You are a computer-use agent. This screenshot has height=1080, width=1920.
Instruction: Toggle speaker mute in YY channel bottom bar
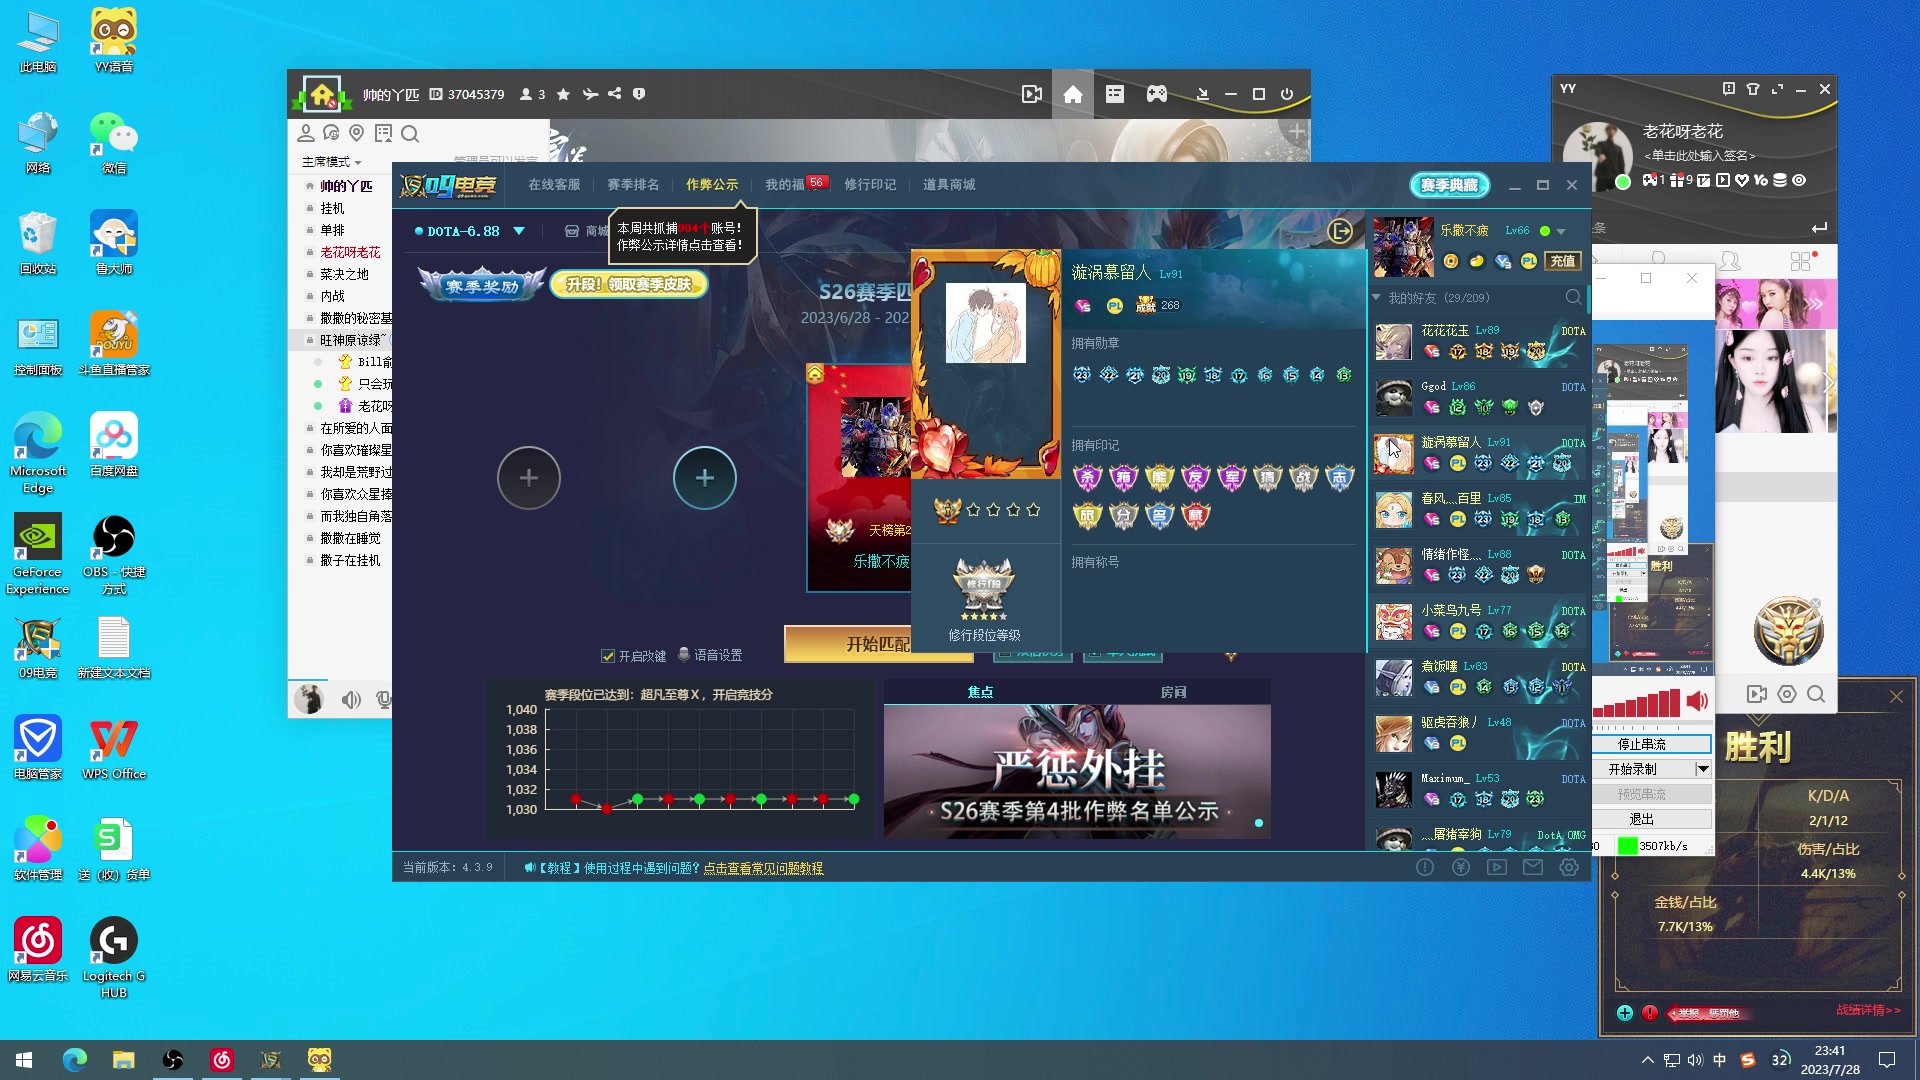[x=351, y=700]
